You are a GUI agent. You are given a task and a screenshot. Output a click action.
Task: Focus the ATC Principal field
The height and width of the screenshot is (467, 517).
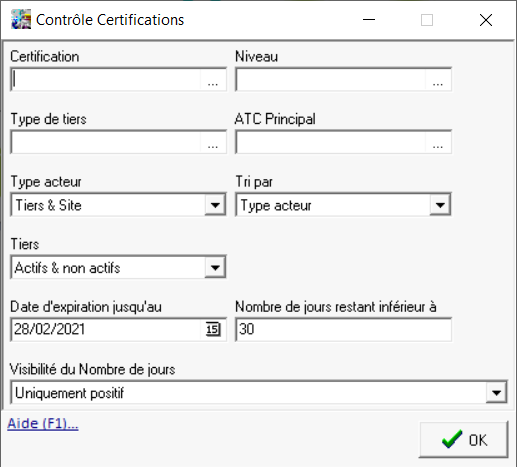point(331,143)
